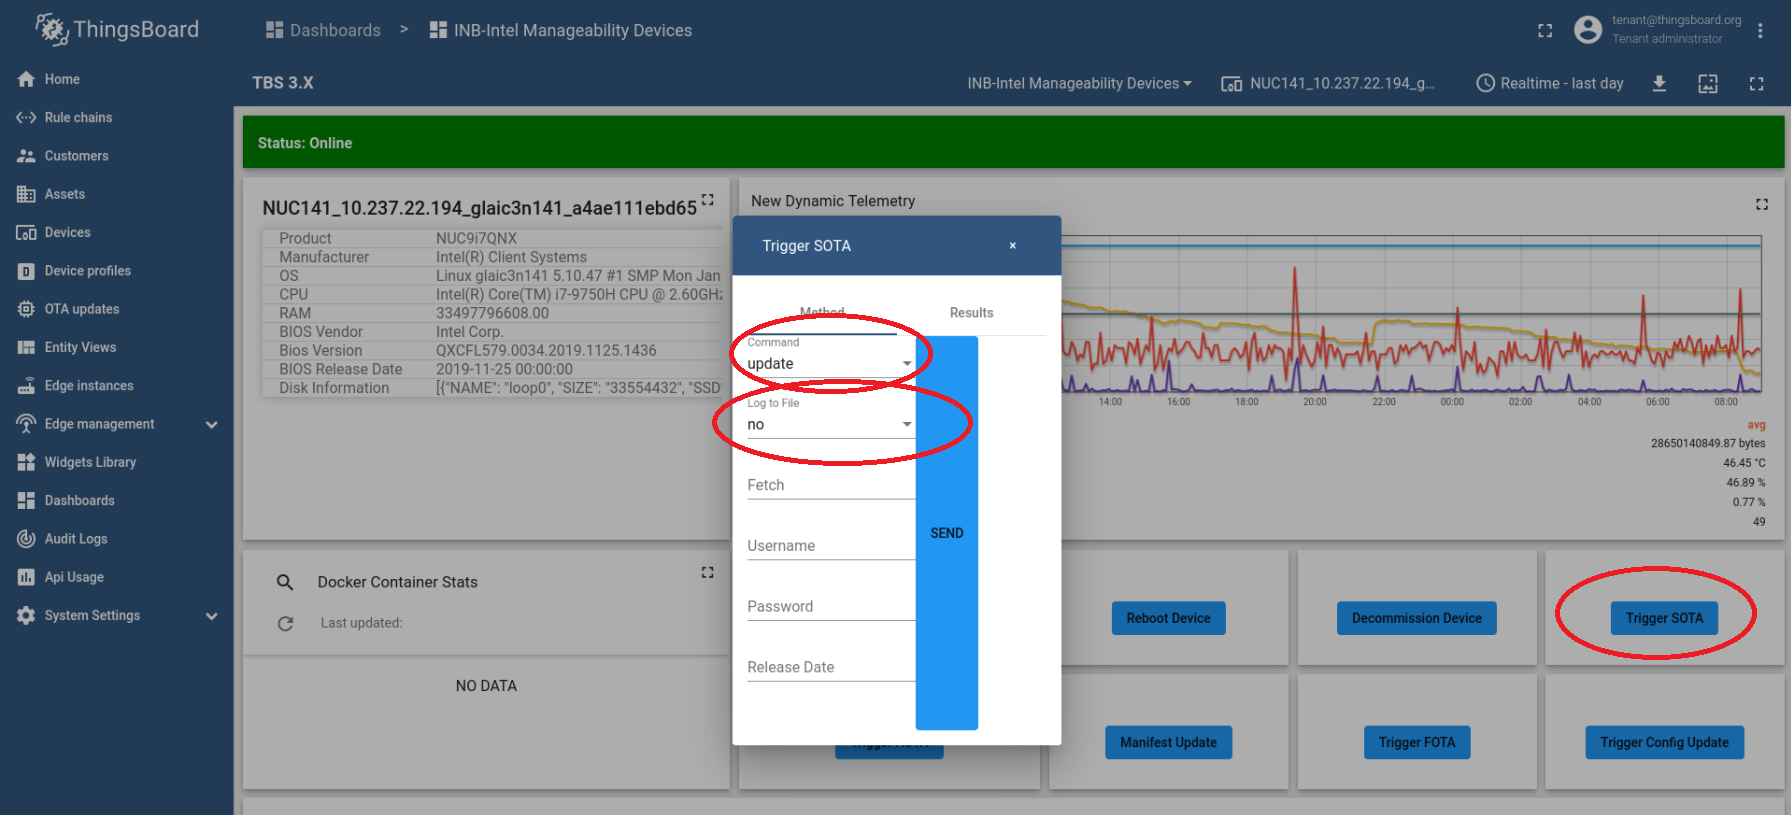Viewport: 1791px width, 815px height.
Task: Click the Device profiles sidebar icon
Action: 26,271
